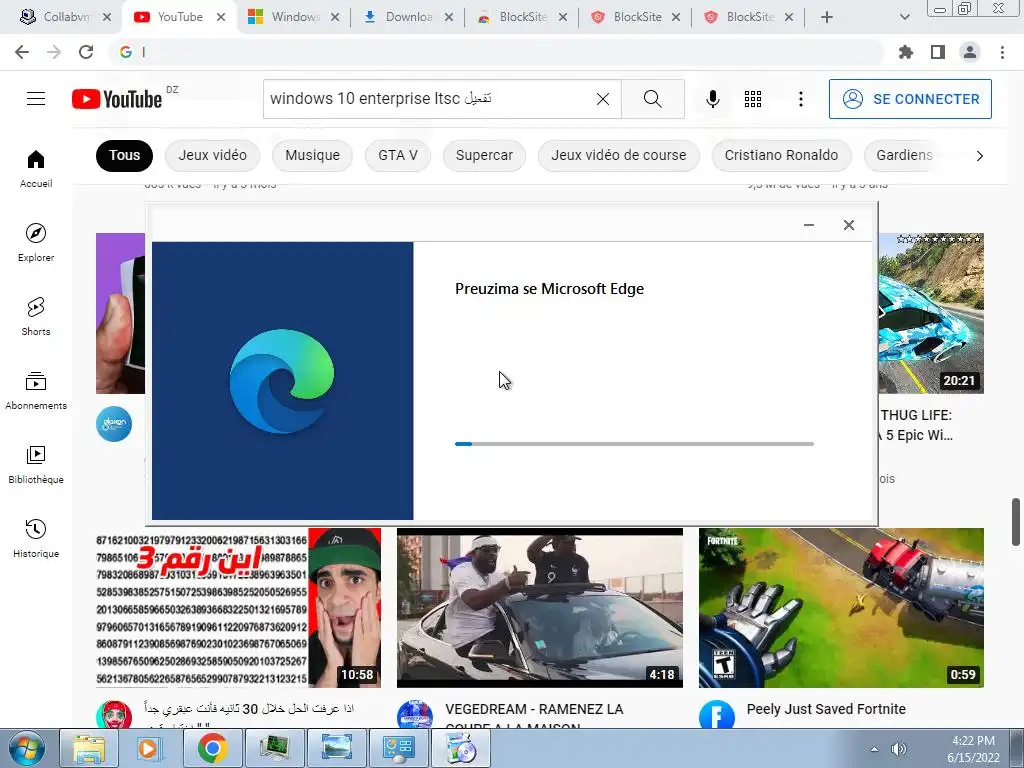
Task: Open the 20:21 GTA car thumbnail
Action: (x=931, y=313)
